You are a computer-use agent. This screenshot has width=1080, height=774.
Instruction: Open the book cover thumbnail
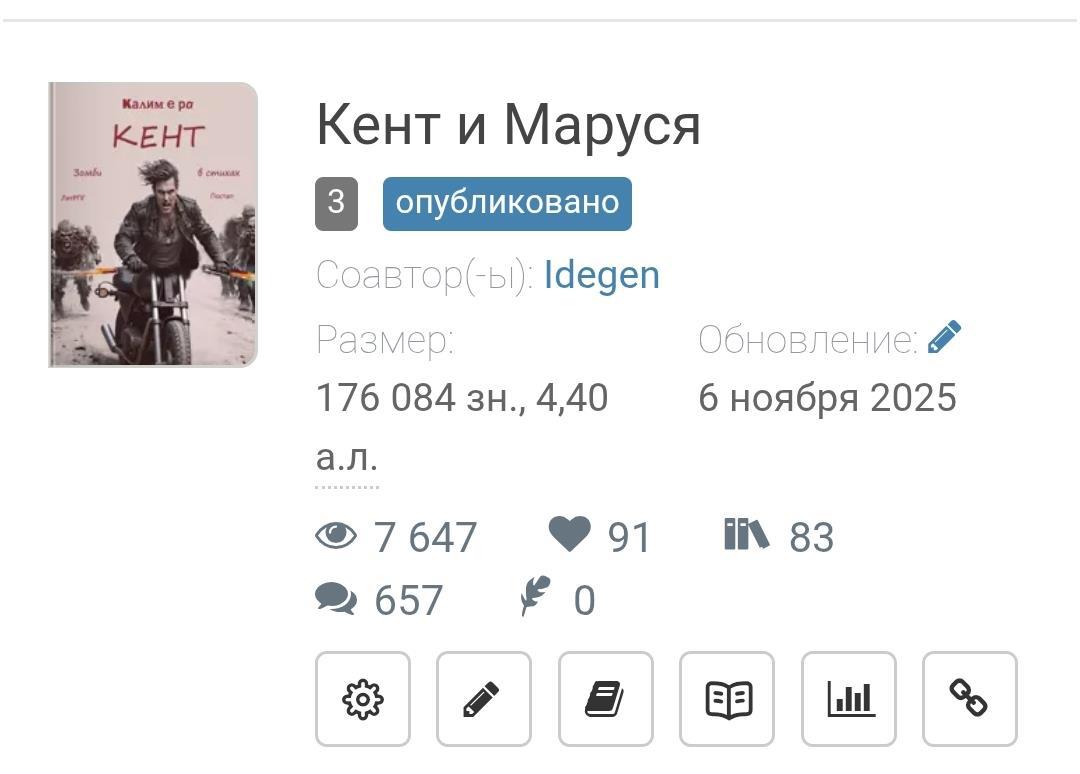(153, 224)
